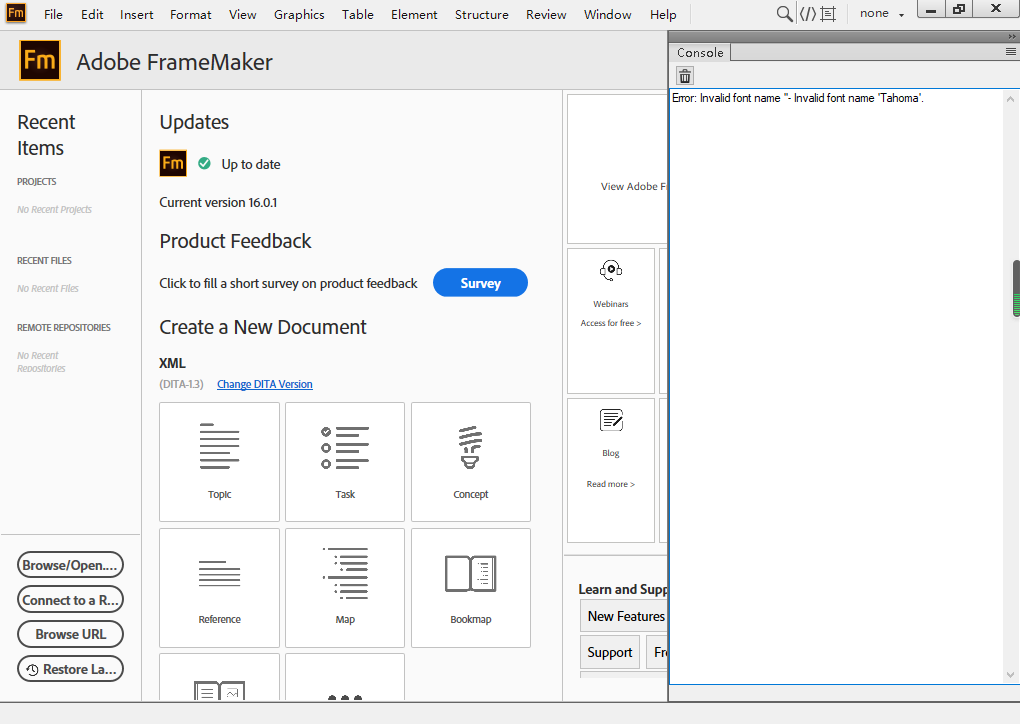Open the Structure menu

481,14
